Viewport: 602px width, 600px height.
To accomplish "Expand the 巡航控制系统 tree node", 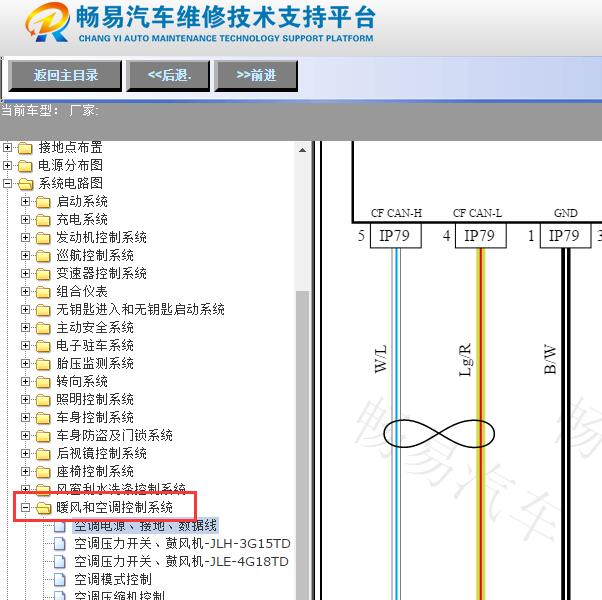I will click(25, 255).
